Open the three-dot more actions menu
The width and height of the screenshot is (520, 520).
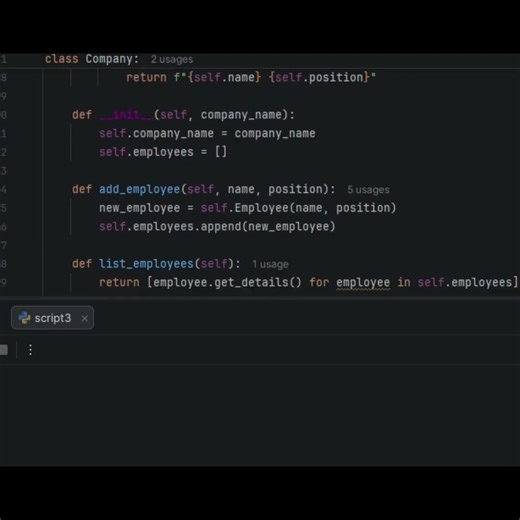(30, 350)
